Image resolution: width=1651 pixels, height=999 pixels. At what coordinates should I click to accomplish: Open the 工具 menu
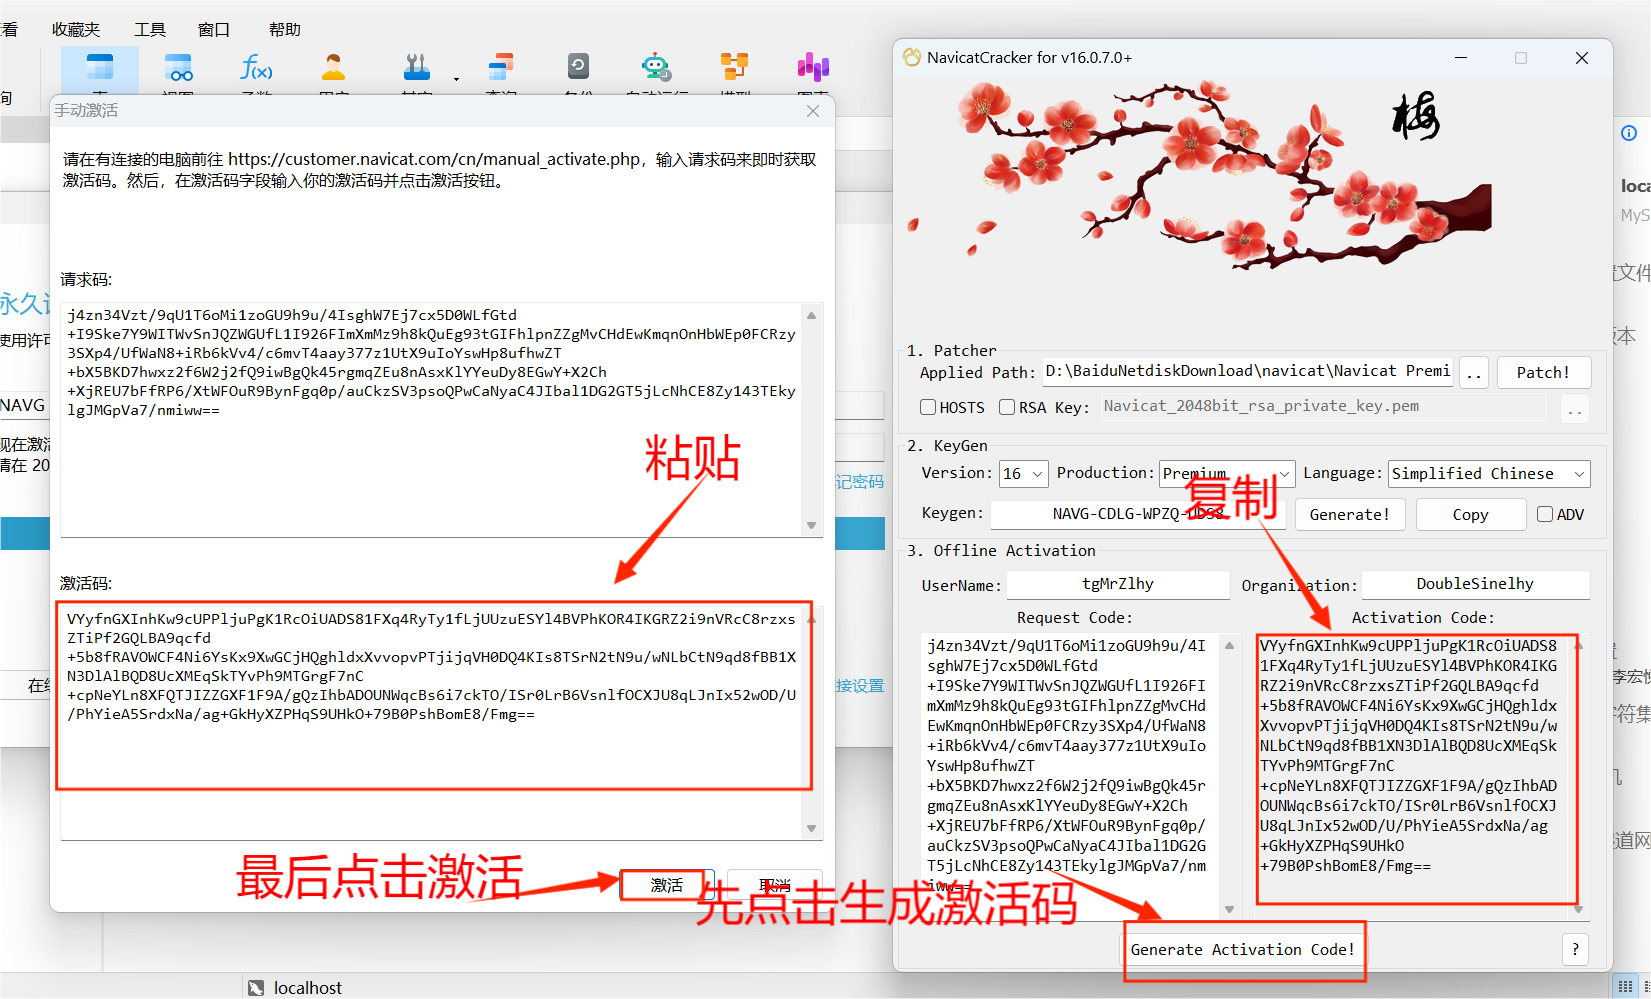(150, 29)
